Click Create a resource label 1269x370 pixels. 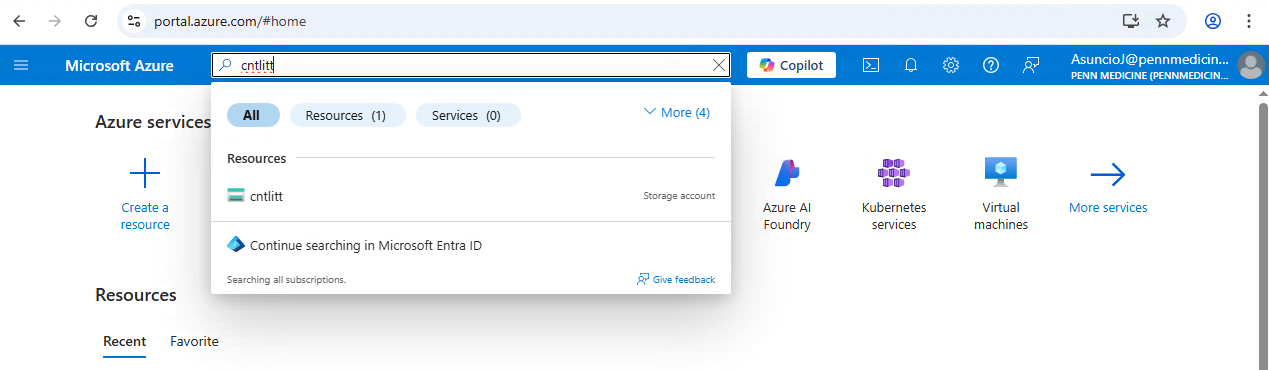click(x=145, y=216)
